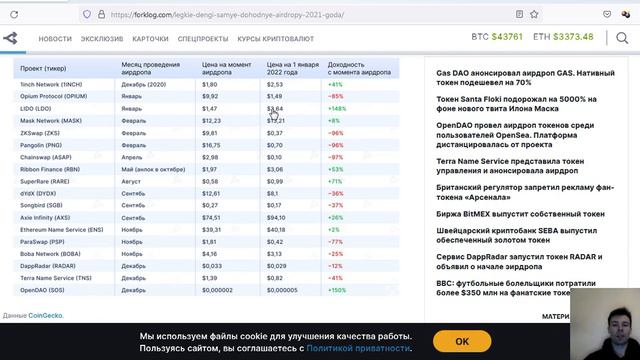This screenshot has height=360, width=640.
Task: Open the CoinGecko data source link
Action: [45, 316]
